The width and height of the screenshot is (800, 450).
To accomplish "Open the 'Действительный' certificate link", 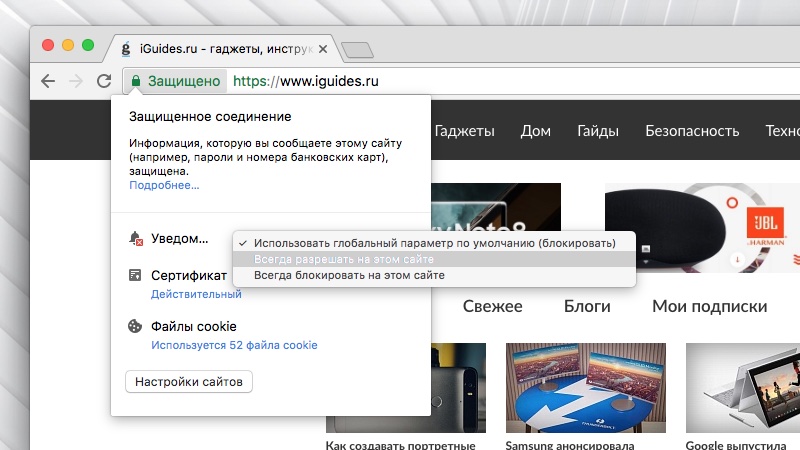I will coord(196,294).
